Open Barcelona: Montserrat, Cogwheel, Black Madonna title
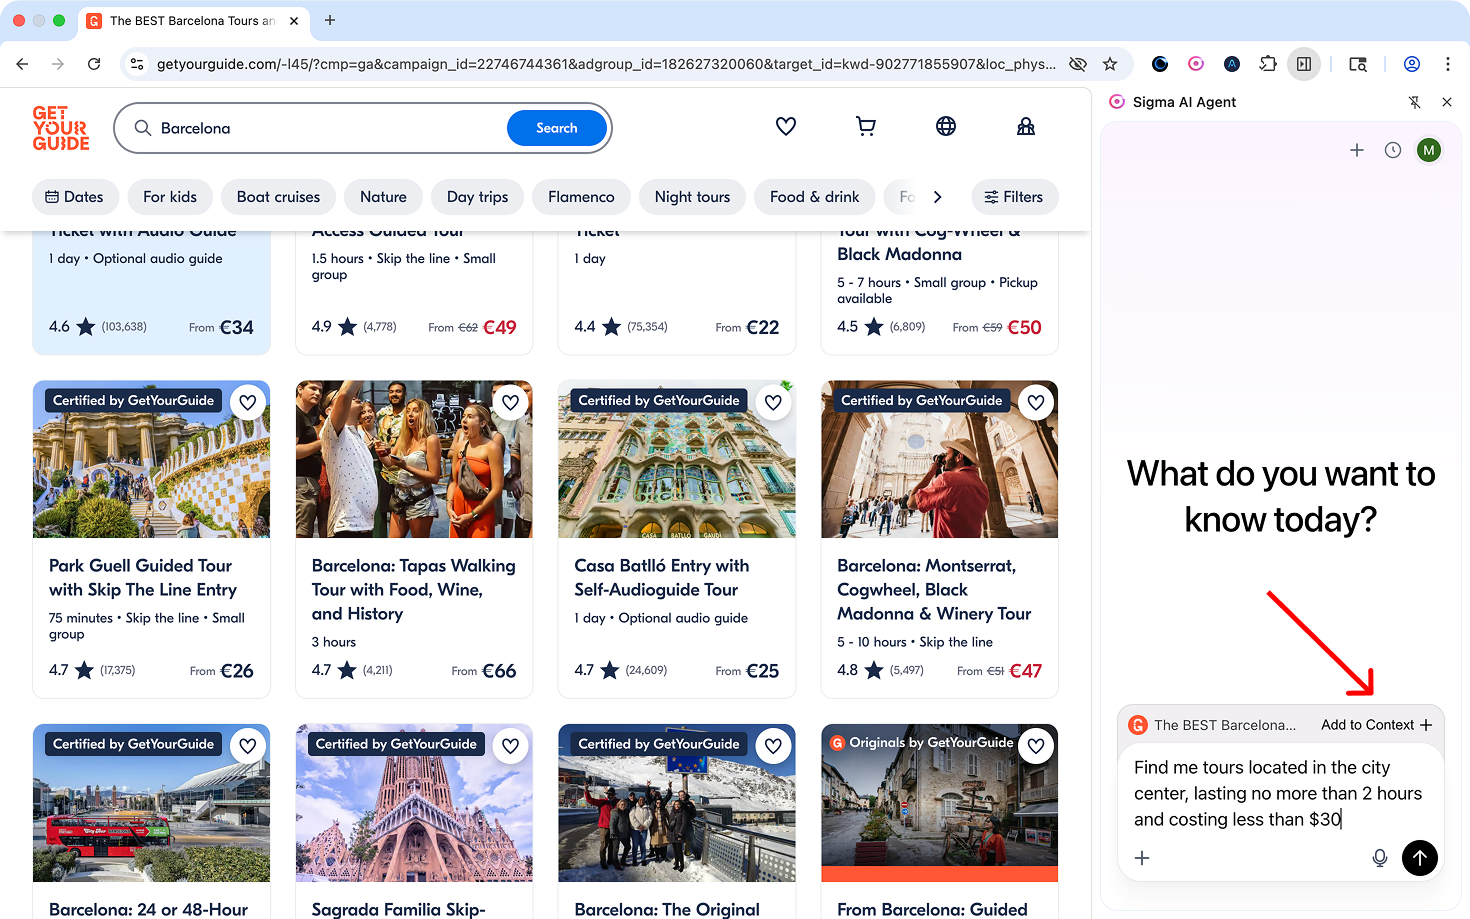Image resolution: width=1470 pixels, height=919 pixels. click(934, 590)
